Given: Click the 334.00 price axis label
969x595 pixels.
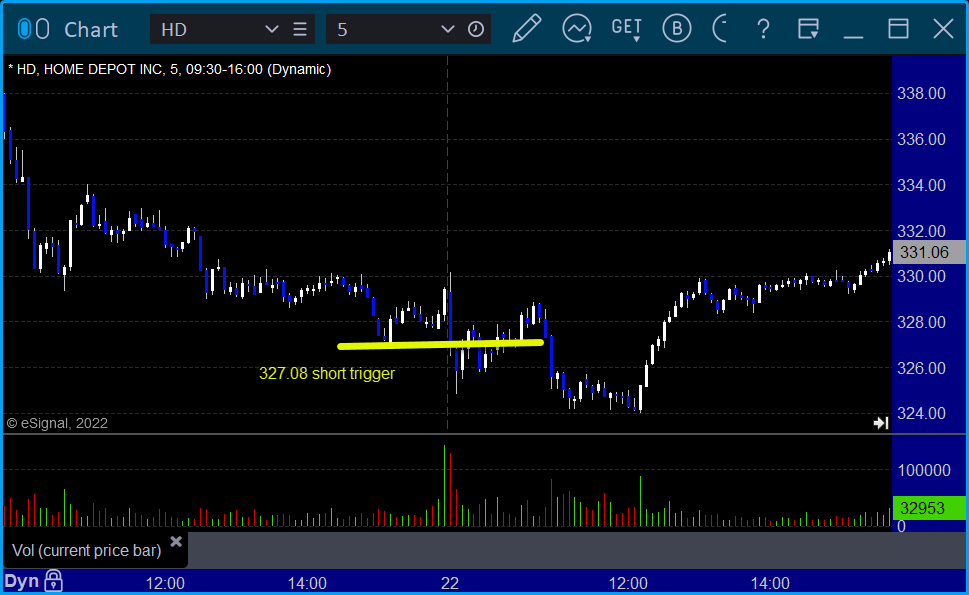Looking at the screenshot, I should click(x=921, y=185).
